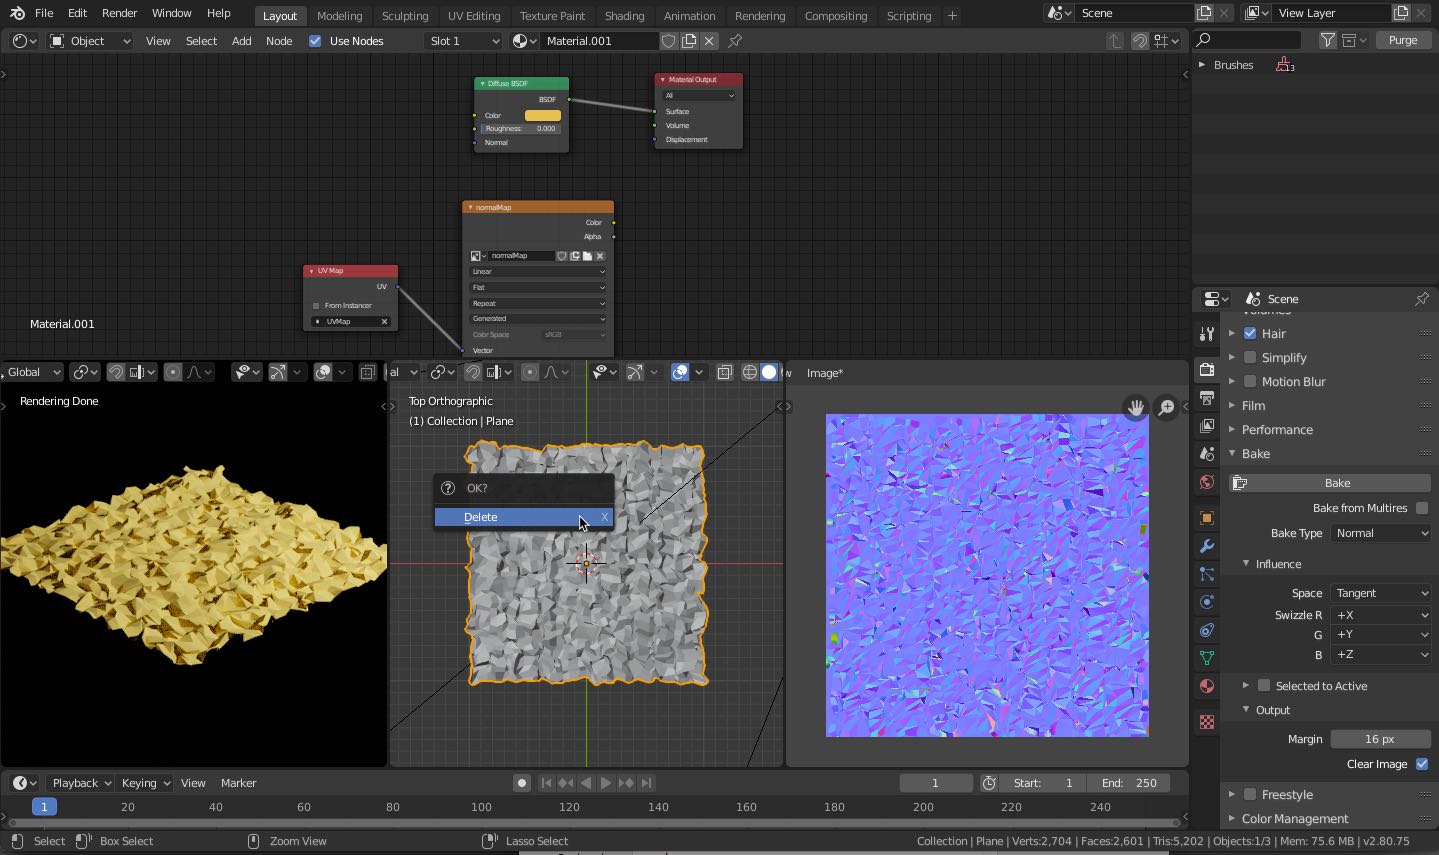Image resolution: width=1439 pixels, height=855 pixels.
Task: Open the Space Tangent dropdown
Action: 1381,593
